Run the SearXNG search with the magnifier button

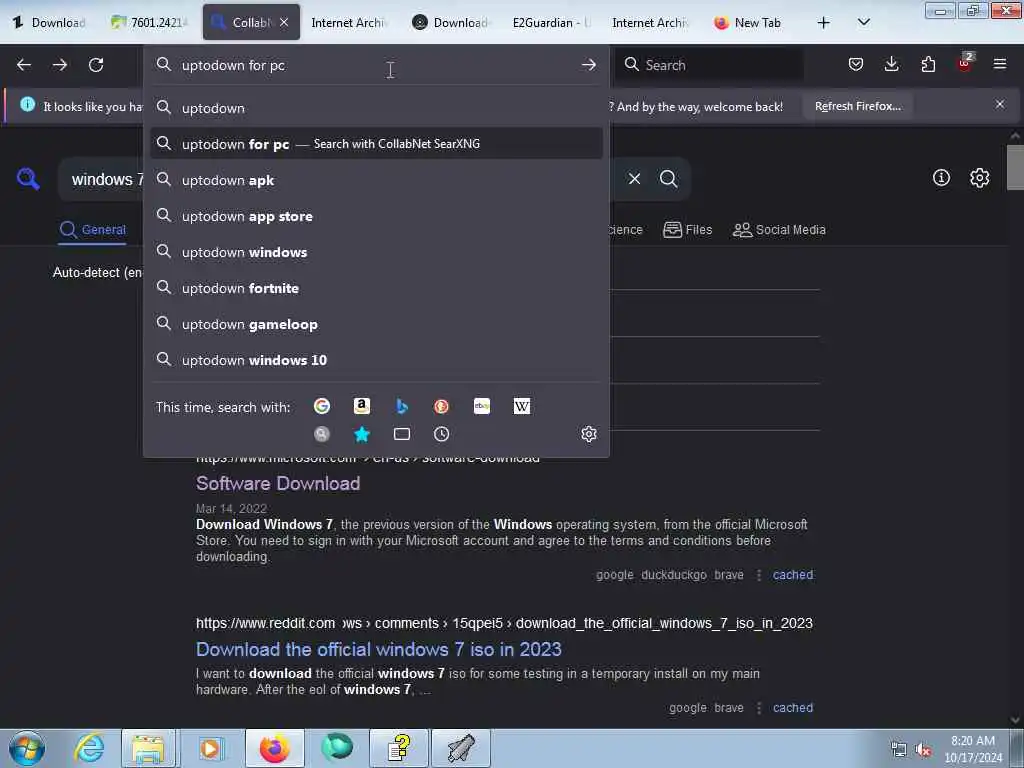click(668, 178)
